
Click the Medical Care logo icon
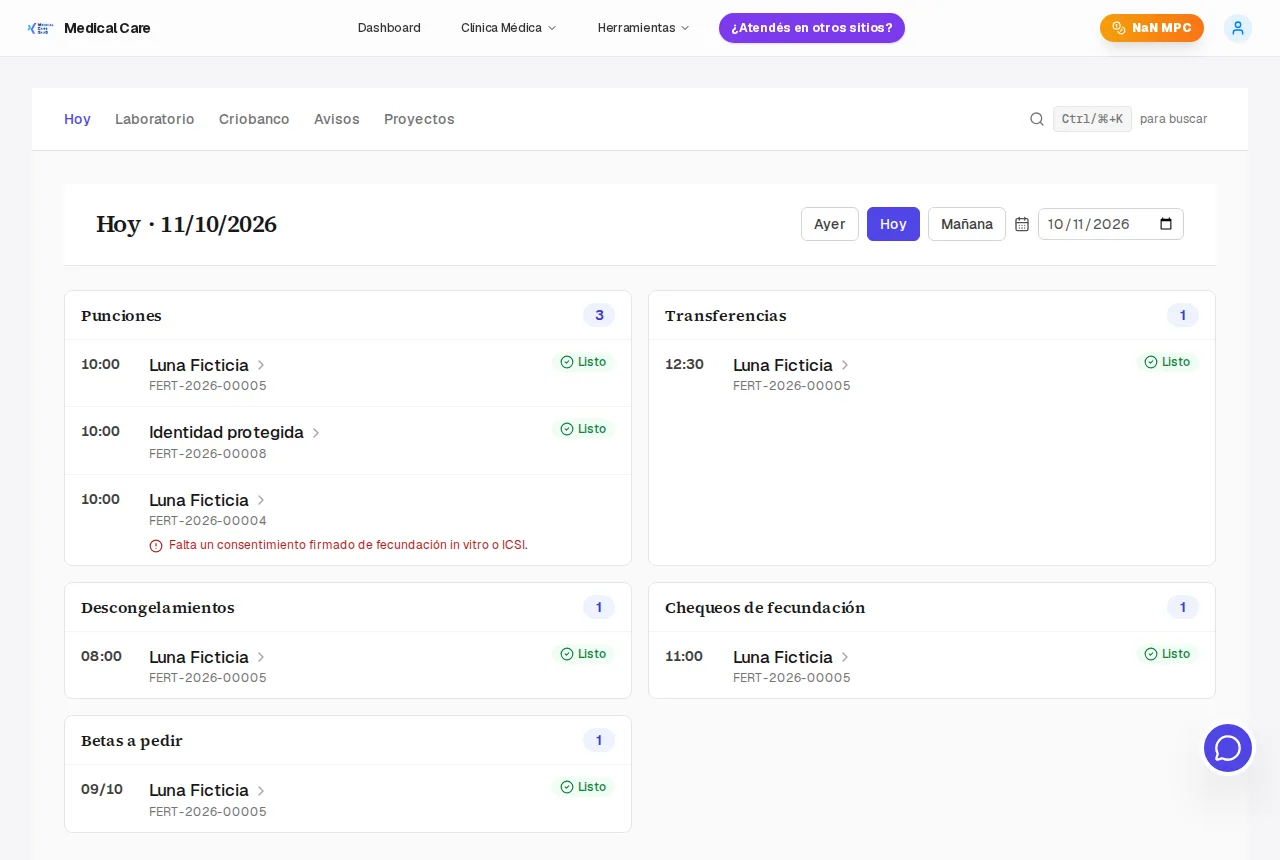point(41,28)
